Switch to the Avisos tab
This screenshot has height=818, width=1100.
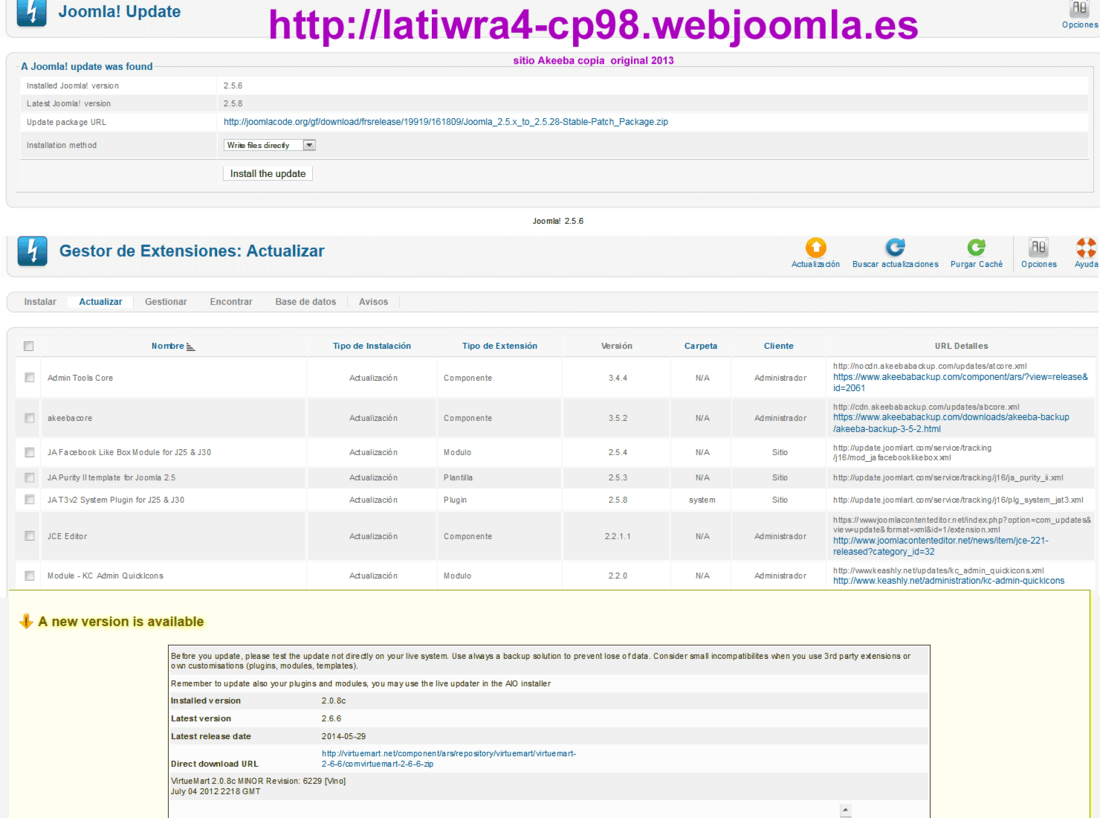[373, 302]
